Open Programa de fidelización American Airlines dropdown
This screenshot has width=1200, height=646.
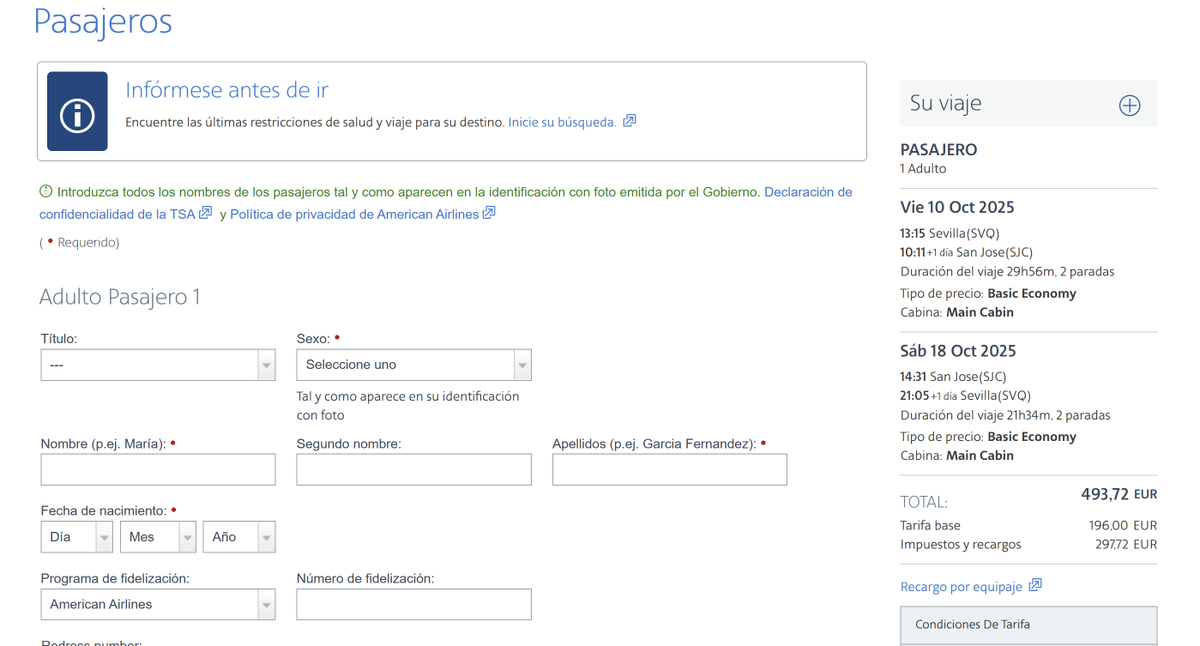(158, 604)
